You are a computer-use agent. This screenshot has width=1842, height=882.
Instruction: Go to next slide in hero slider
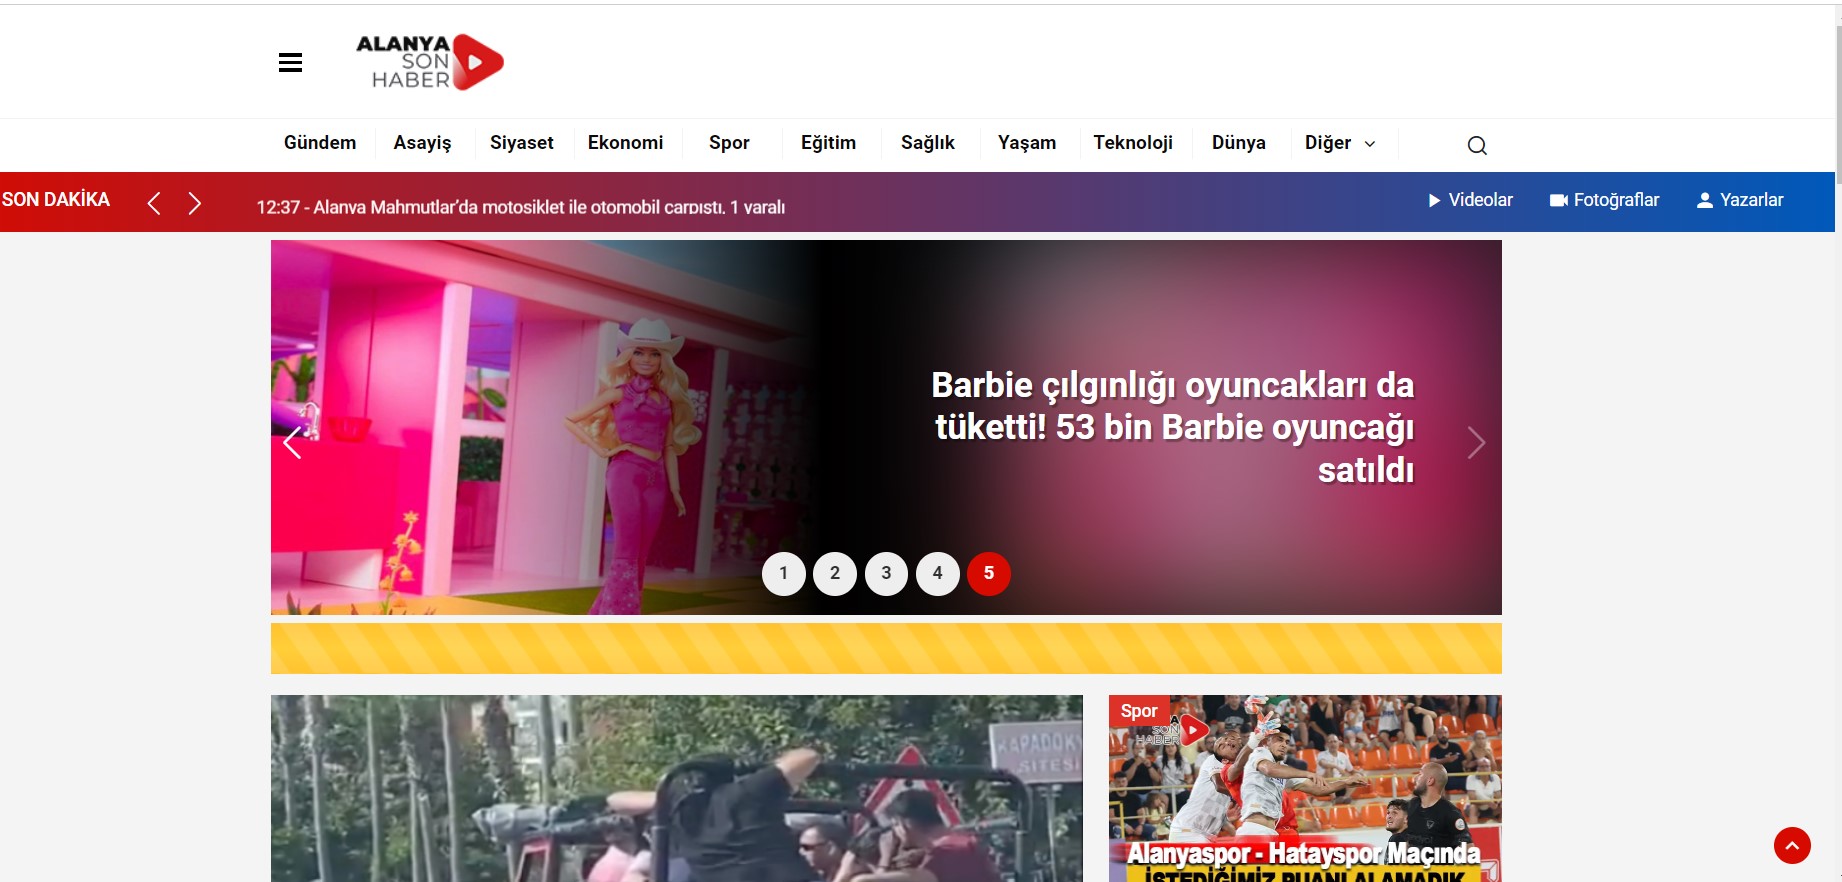pyautogui.click(x=1476, y=442)
